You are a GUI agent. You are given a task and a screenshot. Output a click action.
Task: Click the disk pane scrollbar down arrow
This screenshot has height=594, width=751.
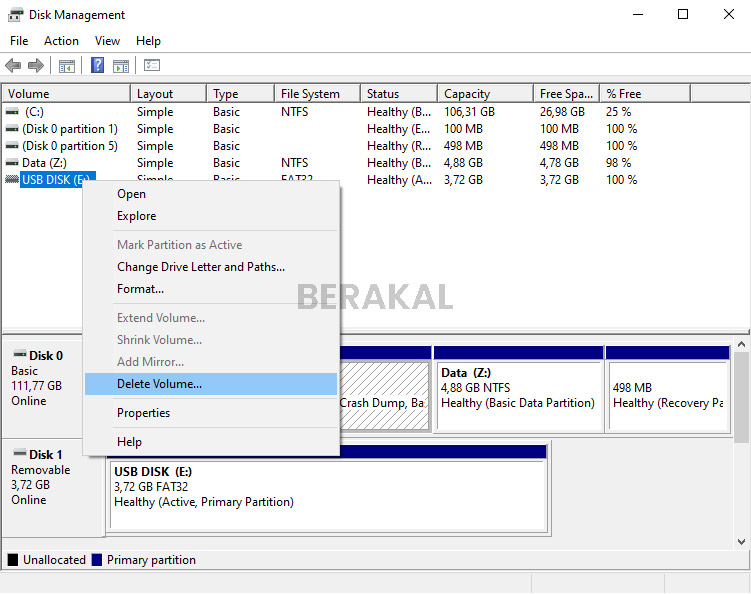click(x=741, y=542)
